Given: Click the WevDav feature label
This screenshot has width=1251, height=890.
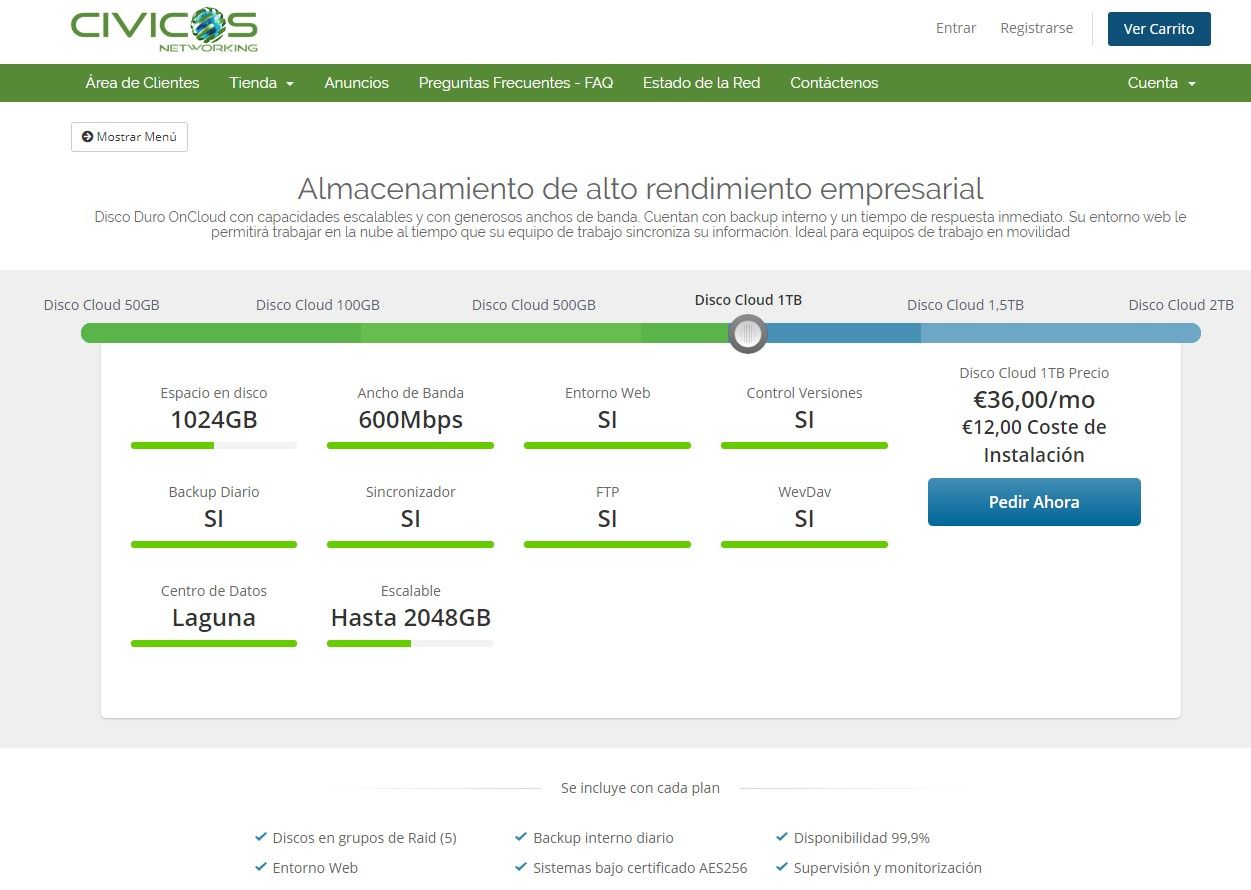Looking at the screenshot, I should pos(804,492).
